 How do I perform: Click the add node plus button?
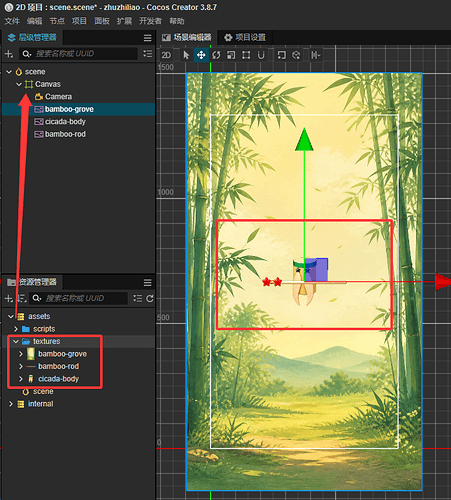tap(9, 54)
